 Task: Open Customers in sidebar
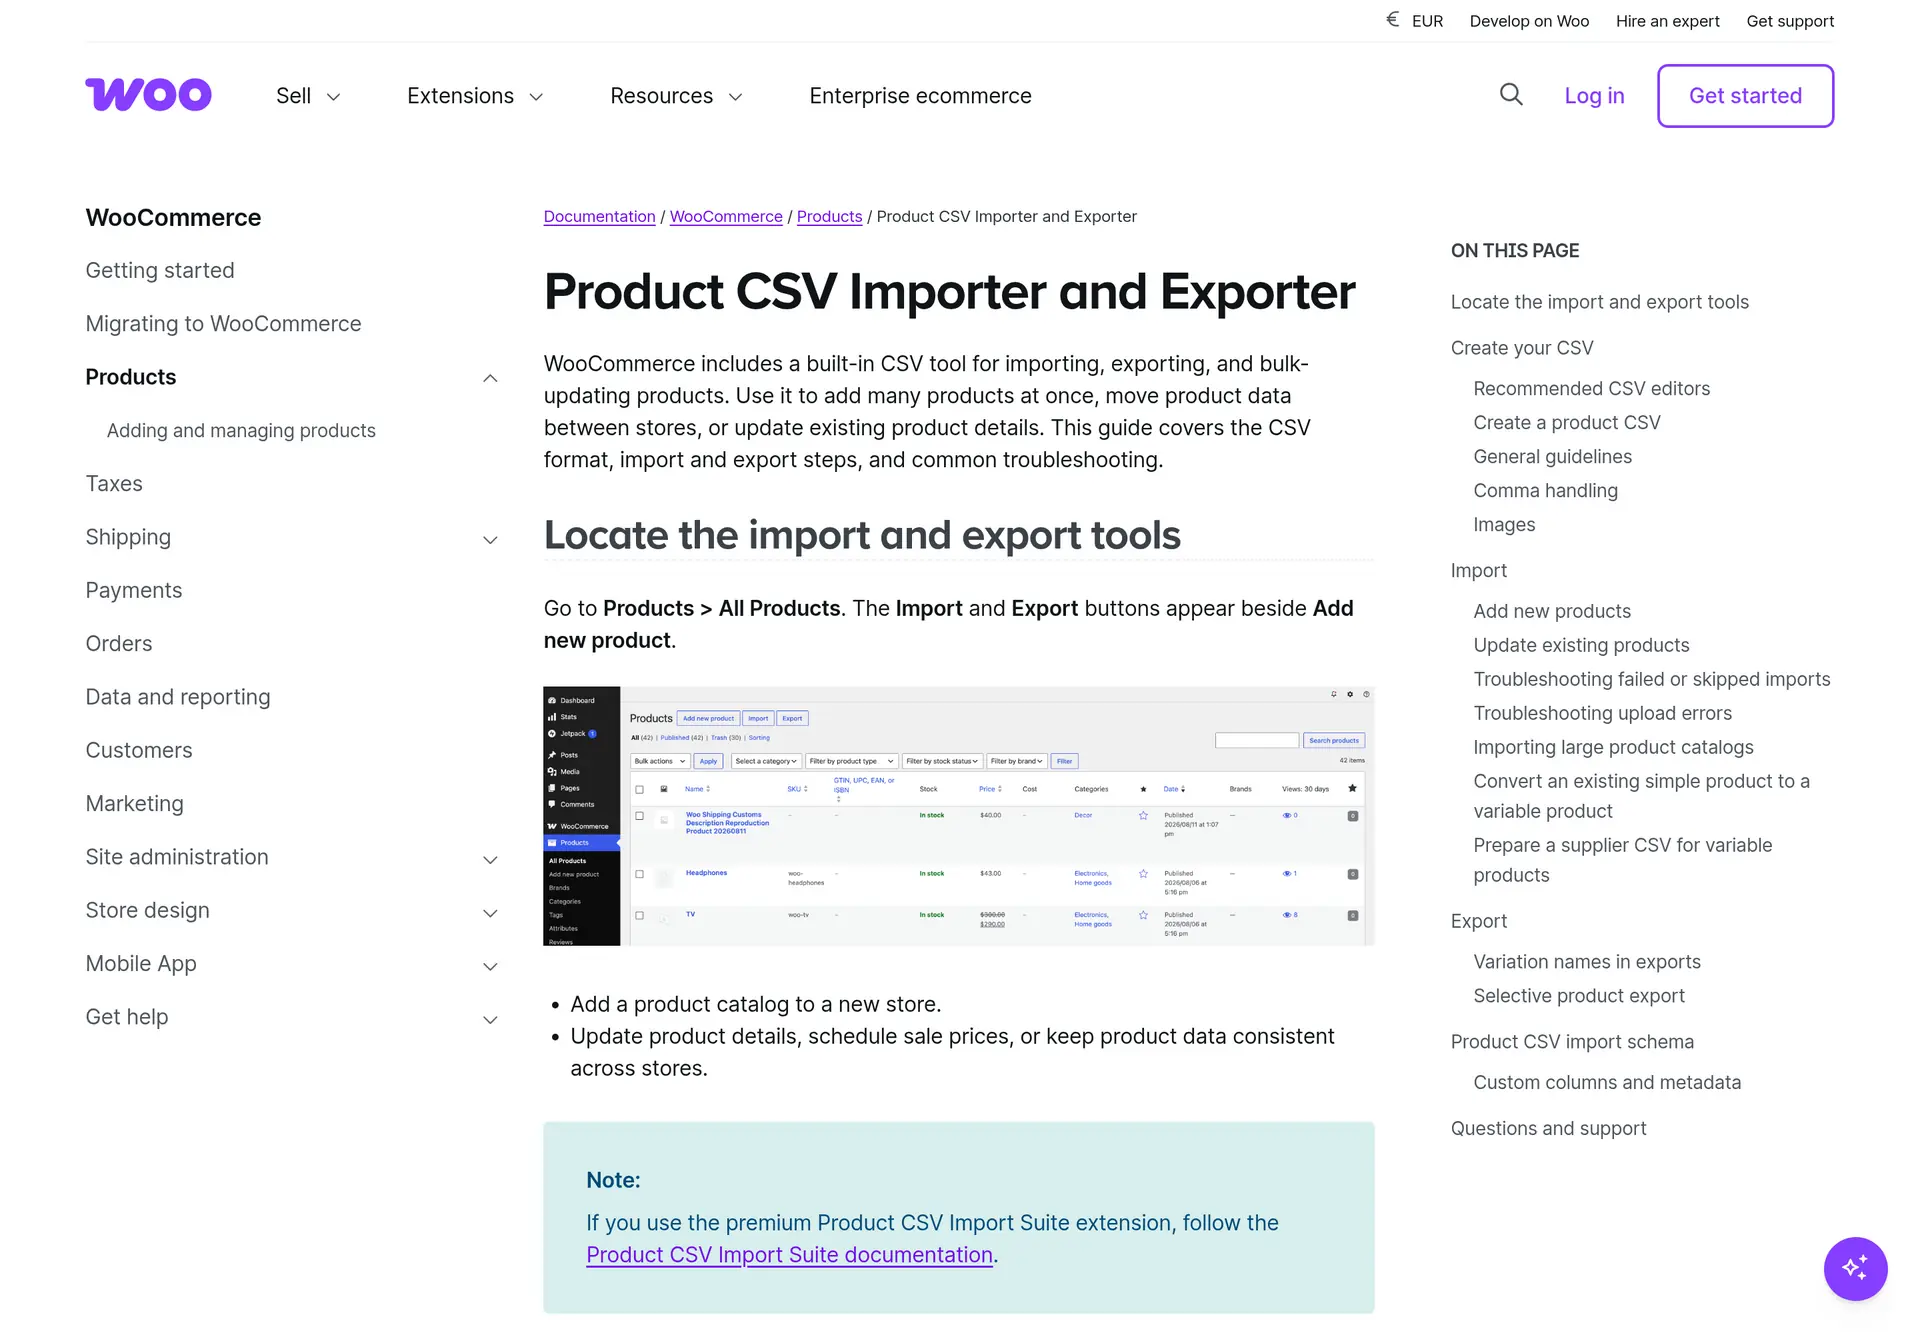click(x=139, y=750)
